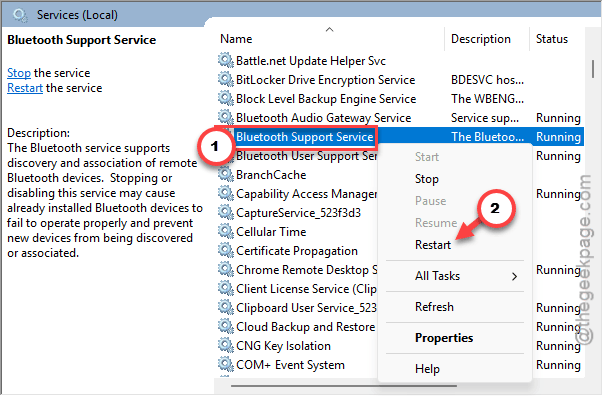603x396 pixels.
Task: Expand the All Tasks submenu arrow
Action: (x=514, y=276)
